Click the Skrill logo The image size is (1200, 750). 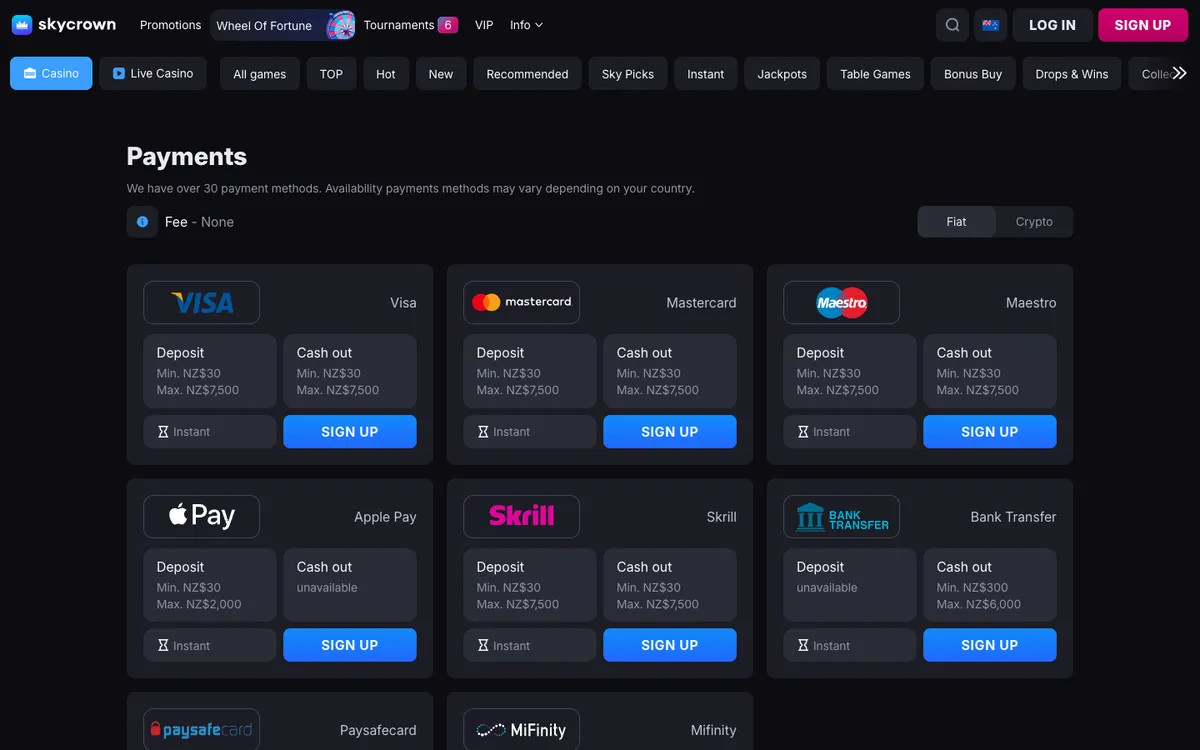[x=521, y=516]
